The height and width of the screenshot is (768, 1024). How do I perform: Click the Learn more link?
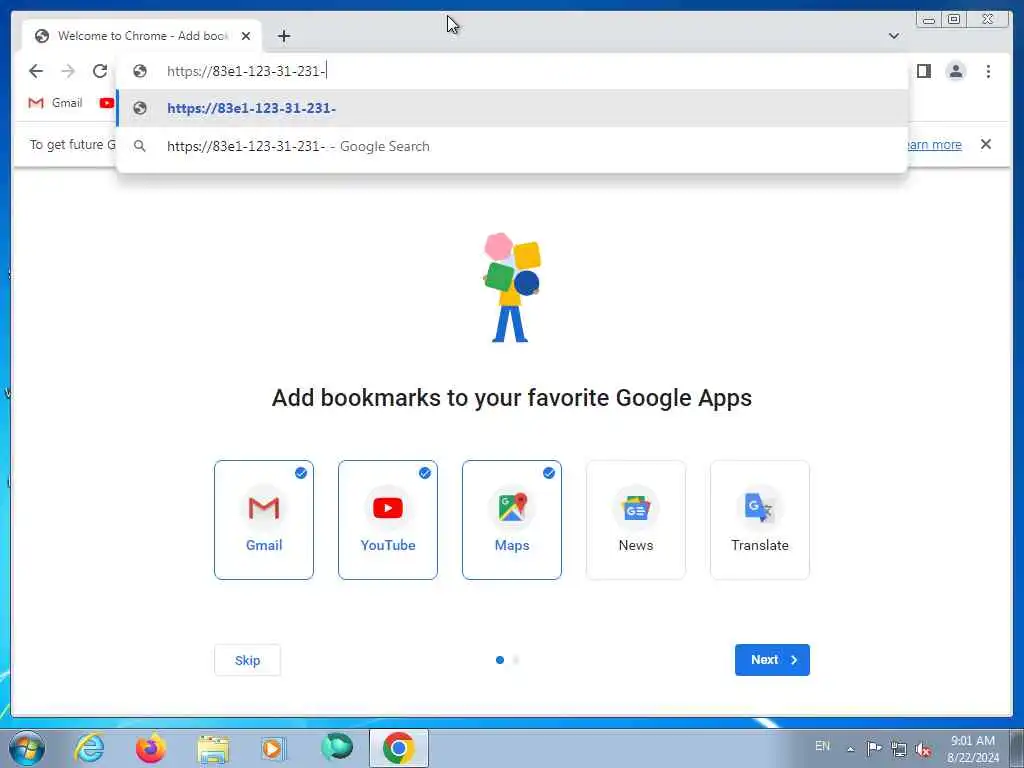coord(934,145)
